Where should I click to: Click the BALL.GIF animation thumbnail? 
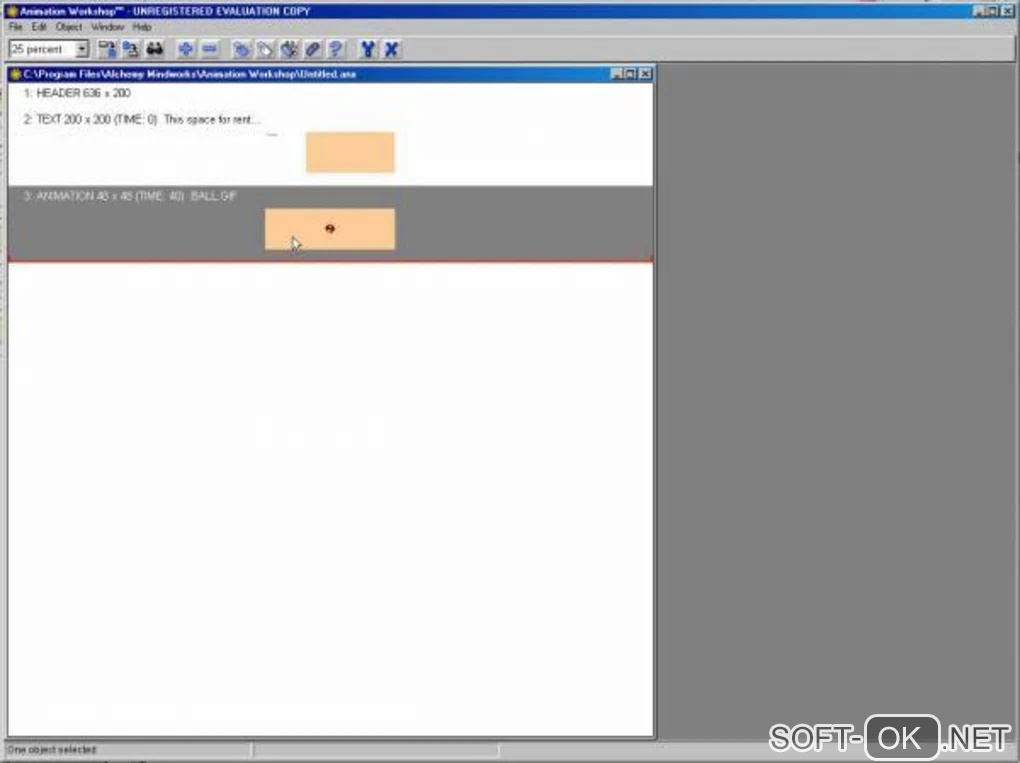click(x=330, y=229)
